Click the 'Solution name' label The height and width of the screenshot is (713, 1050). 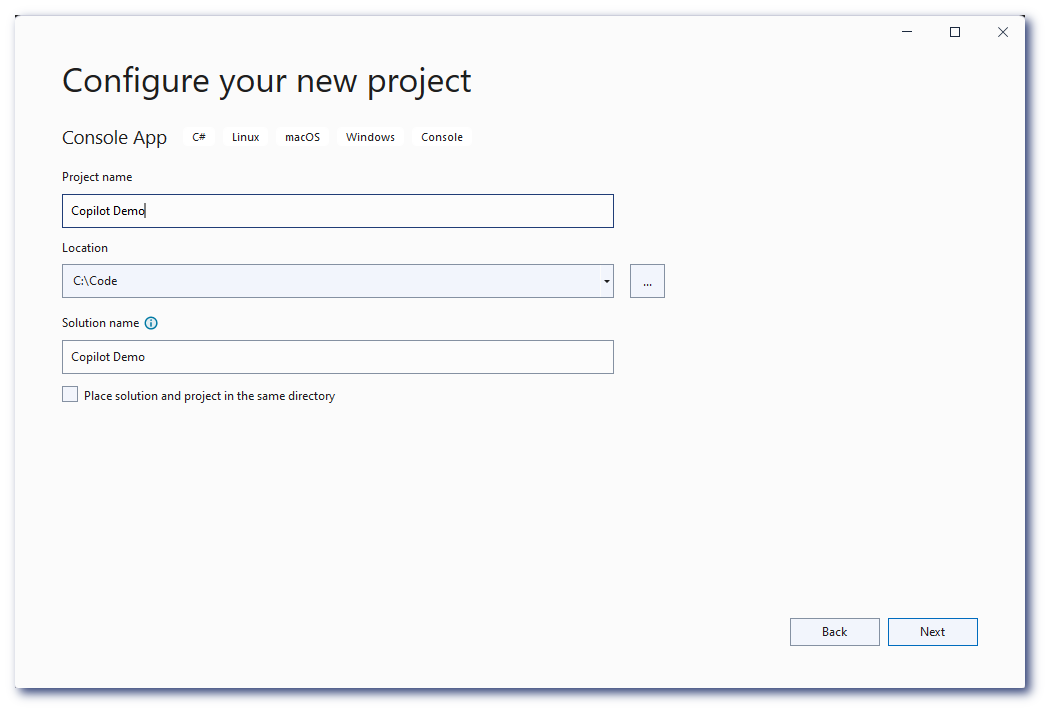pos(100,323)
